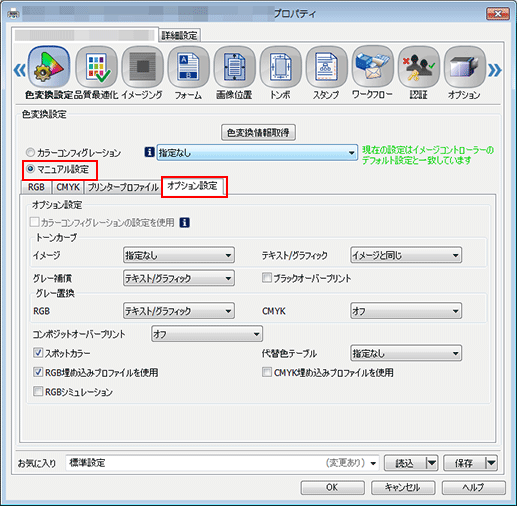Enable CMYK埋め込みプロファイルを使用 checkbox
517x506 pixels.
pos(267,372)
